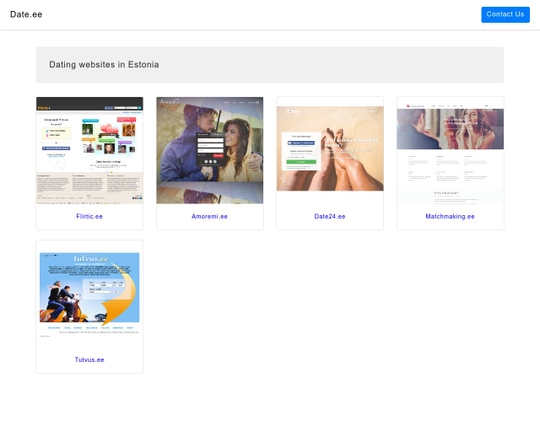
Task: Click the Dating websites in Estonia heading
Action: [104, 65]
